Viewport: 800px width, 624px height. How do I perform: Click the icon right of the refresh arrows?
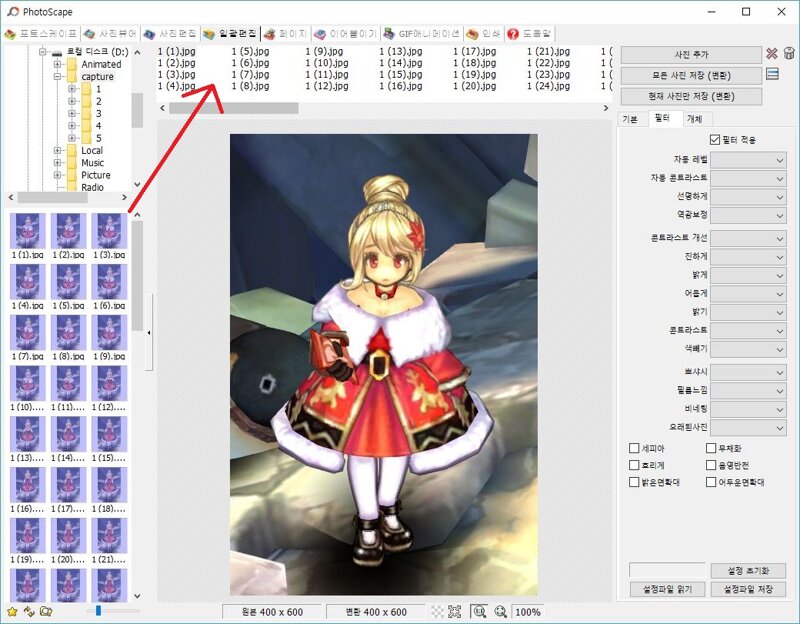coord(46,611)
